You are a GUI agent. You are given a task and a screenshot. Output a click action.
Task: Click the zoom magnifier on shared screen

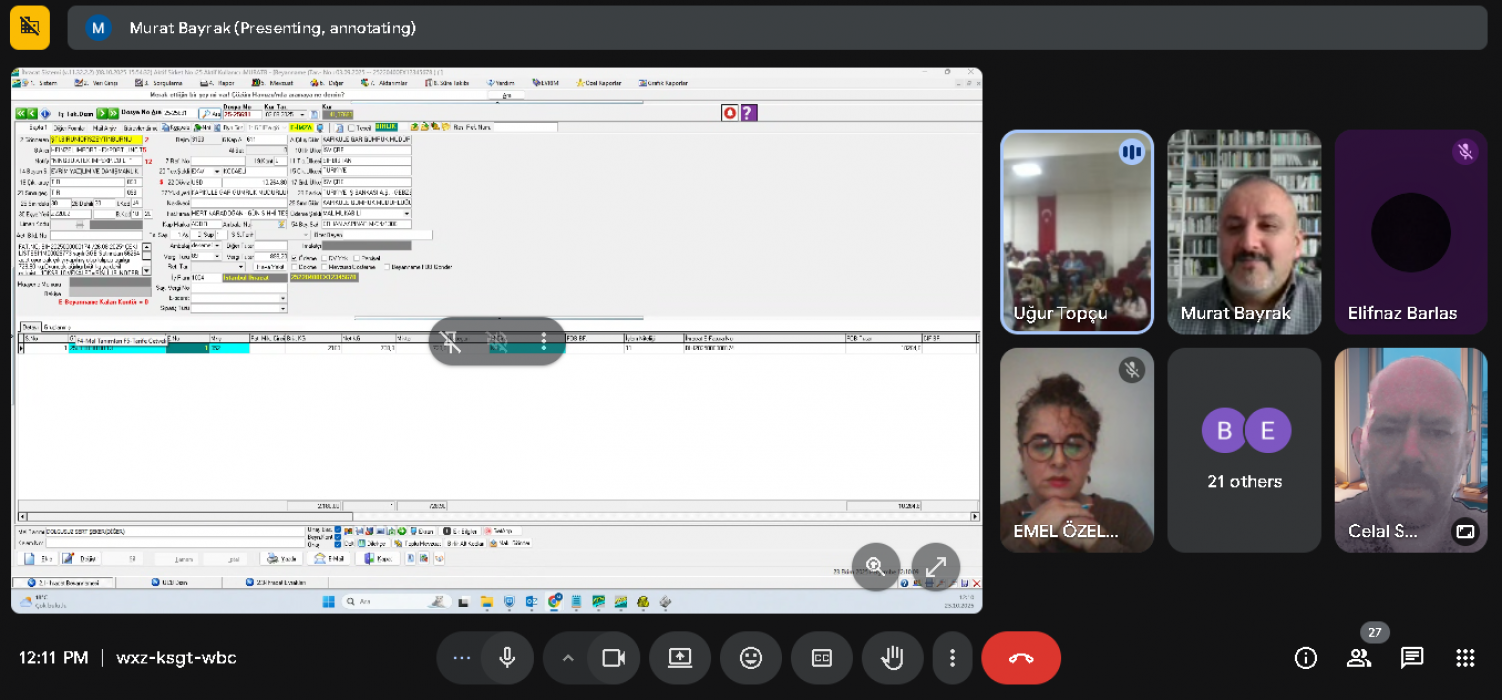pos(875,566)
